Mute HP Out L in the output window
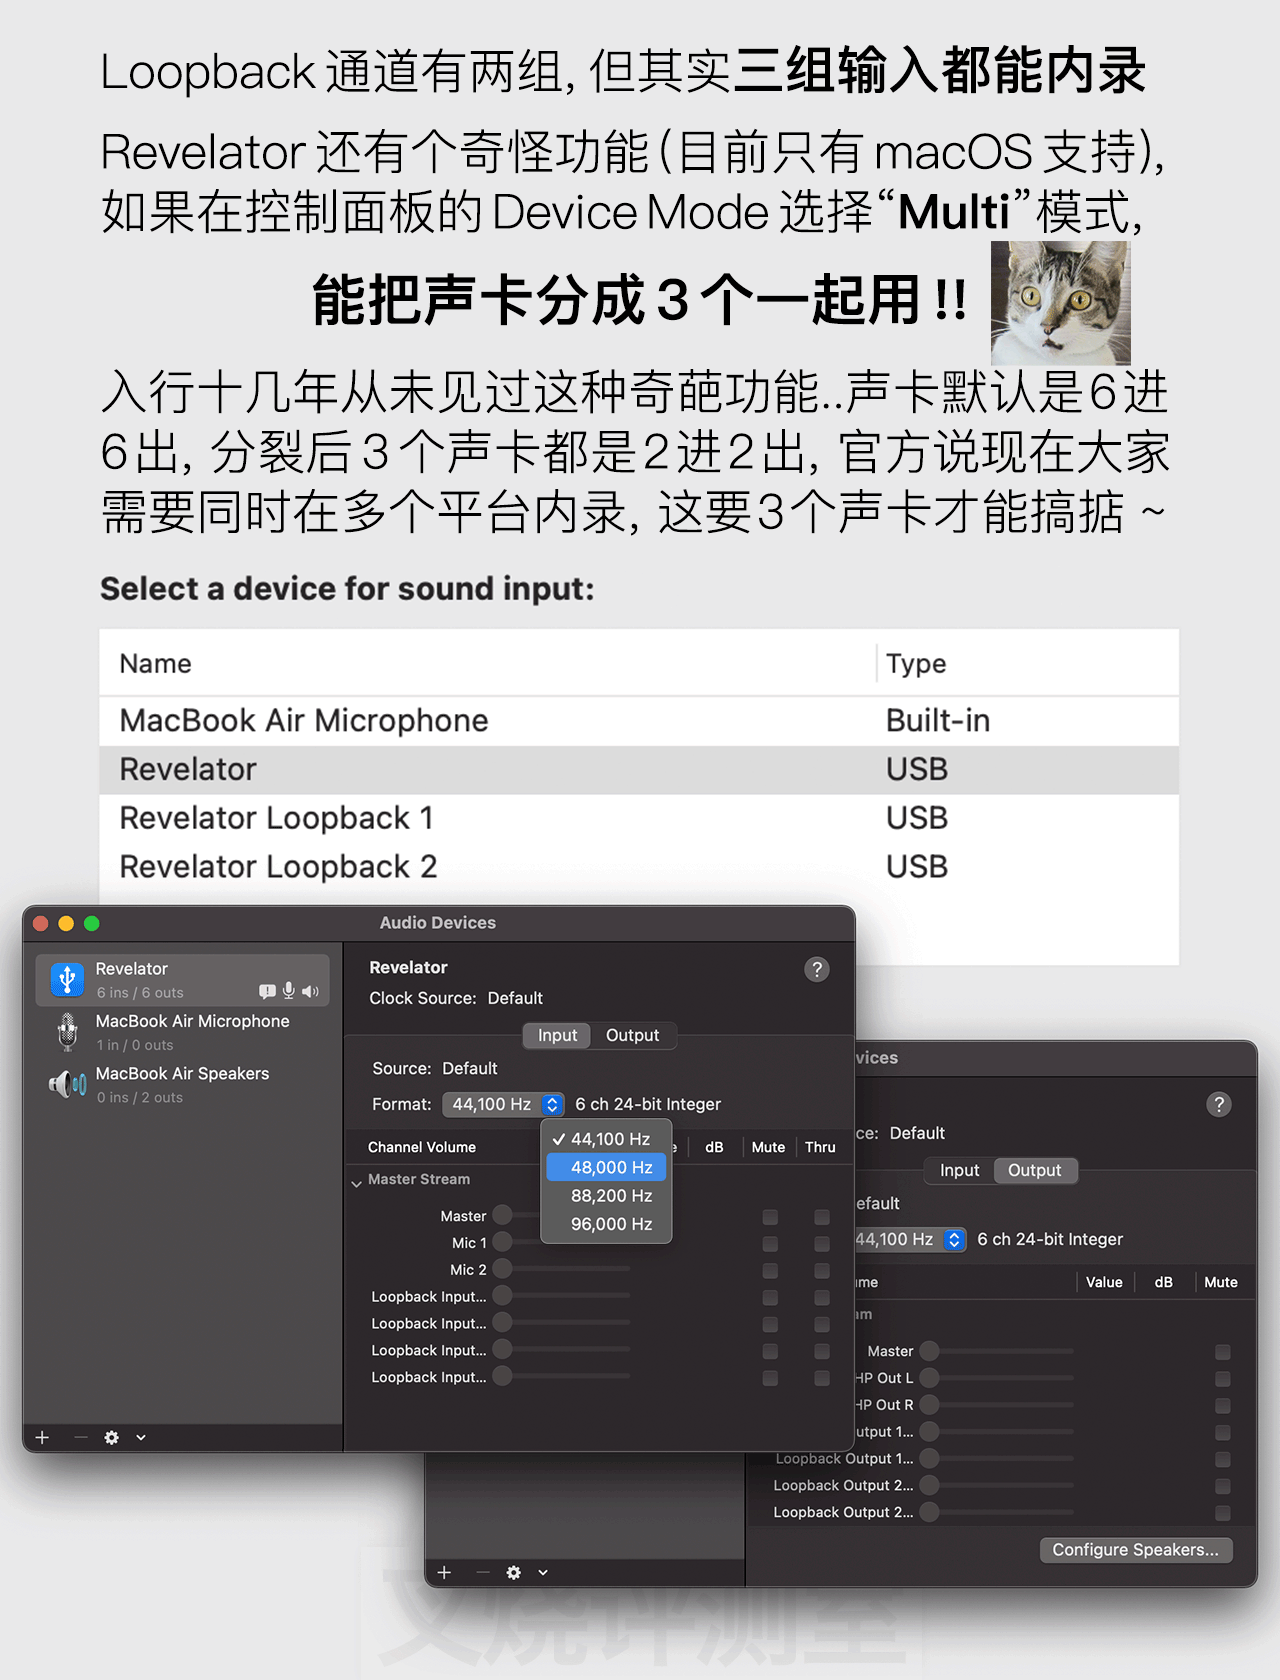The image size is (1280, 1680). (1222, 1378)
